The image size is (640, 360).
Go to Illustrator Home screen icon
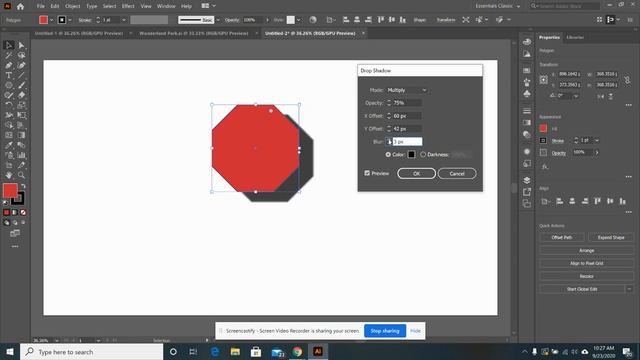[x=20, y=6]
